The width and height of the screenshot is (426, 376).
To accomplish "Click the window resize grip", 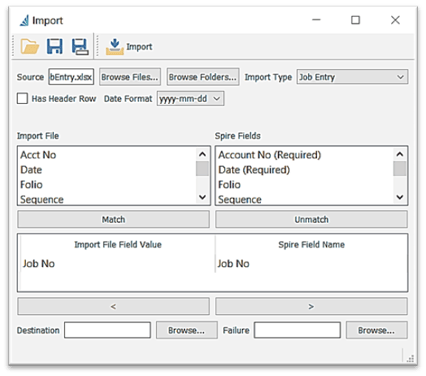I will click(x=410, y=359).
